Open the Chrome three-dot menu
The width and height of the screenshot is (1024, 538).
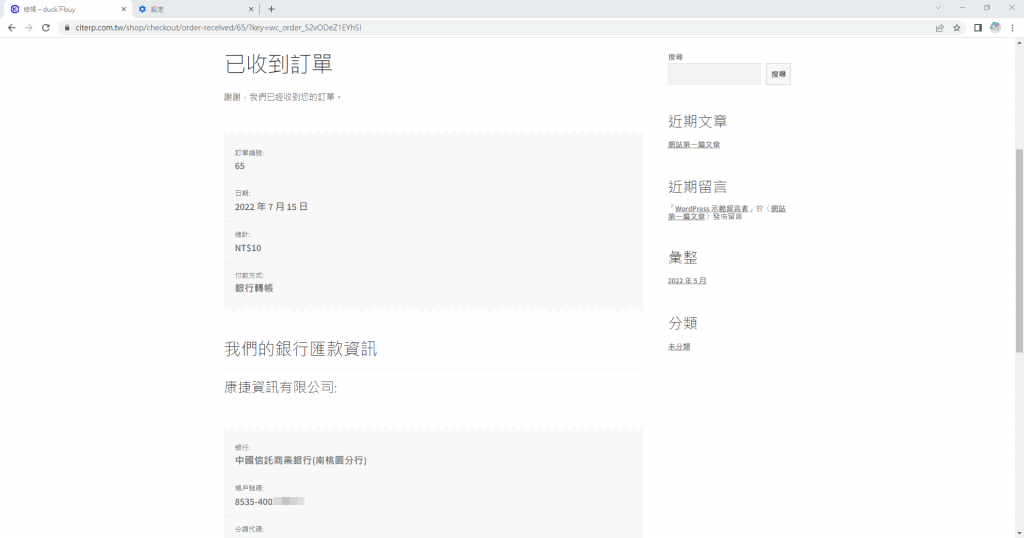[x=1012, y=28]
